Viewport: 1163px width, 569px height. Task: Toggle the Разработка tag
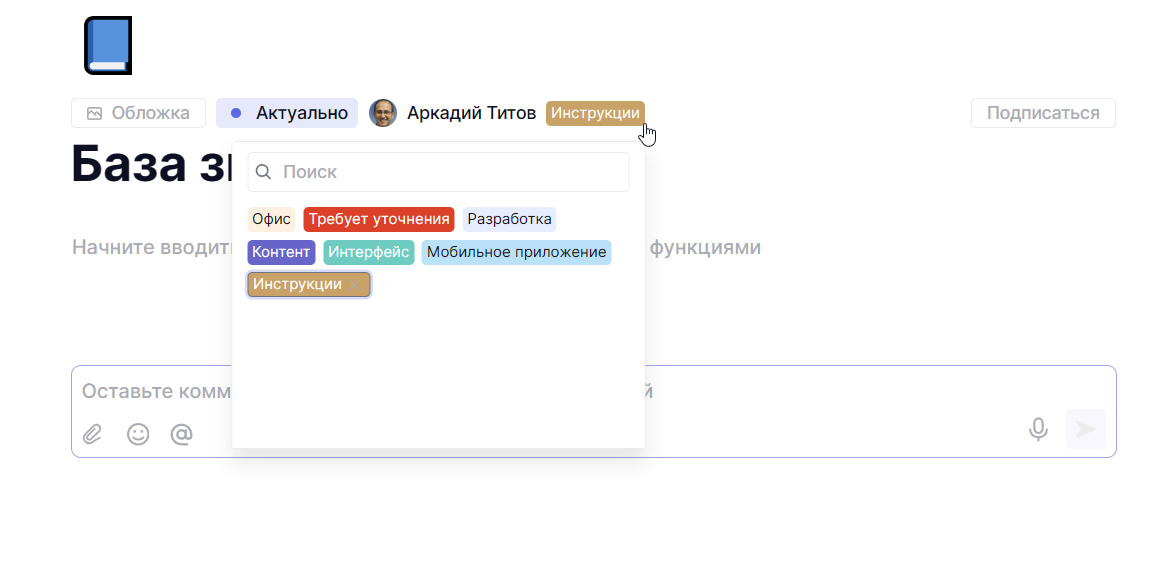[509, 219]
